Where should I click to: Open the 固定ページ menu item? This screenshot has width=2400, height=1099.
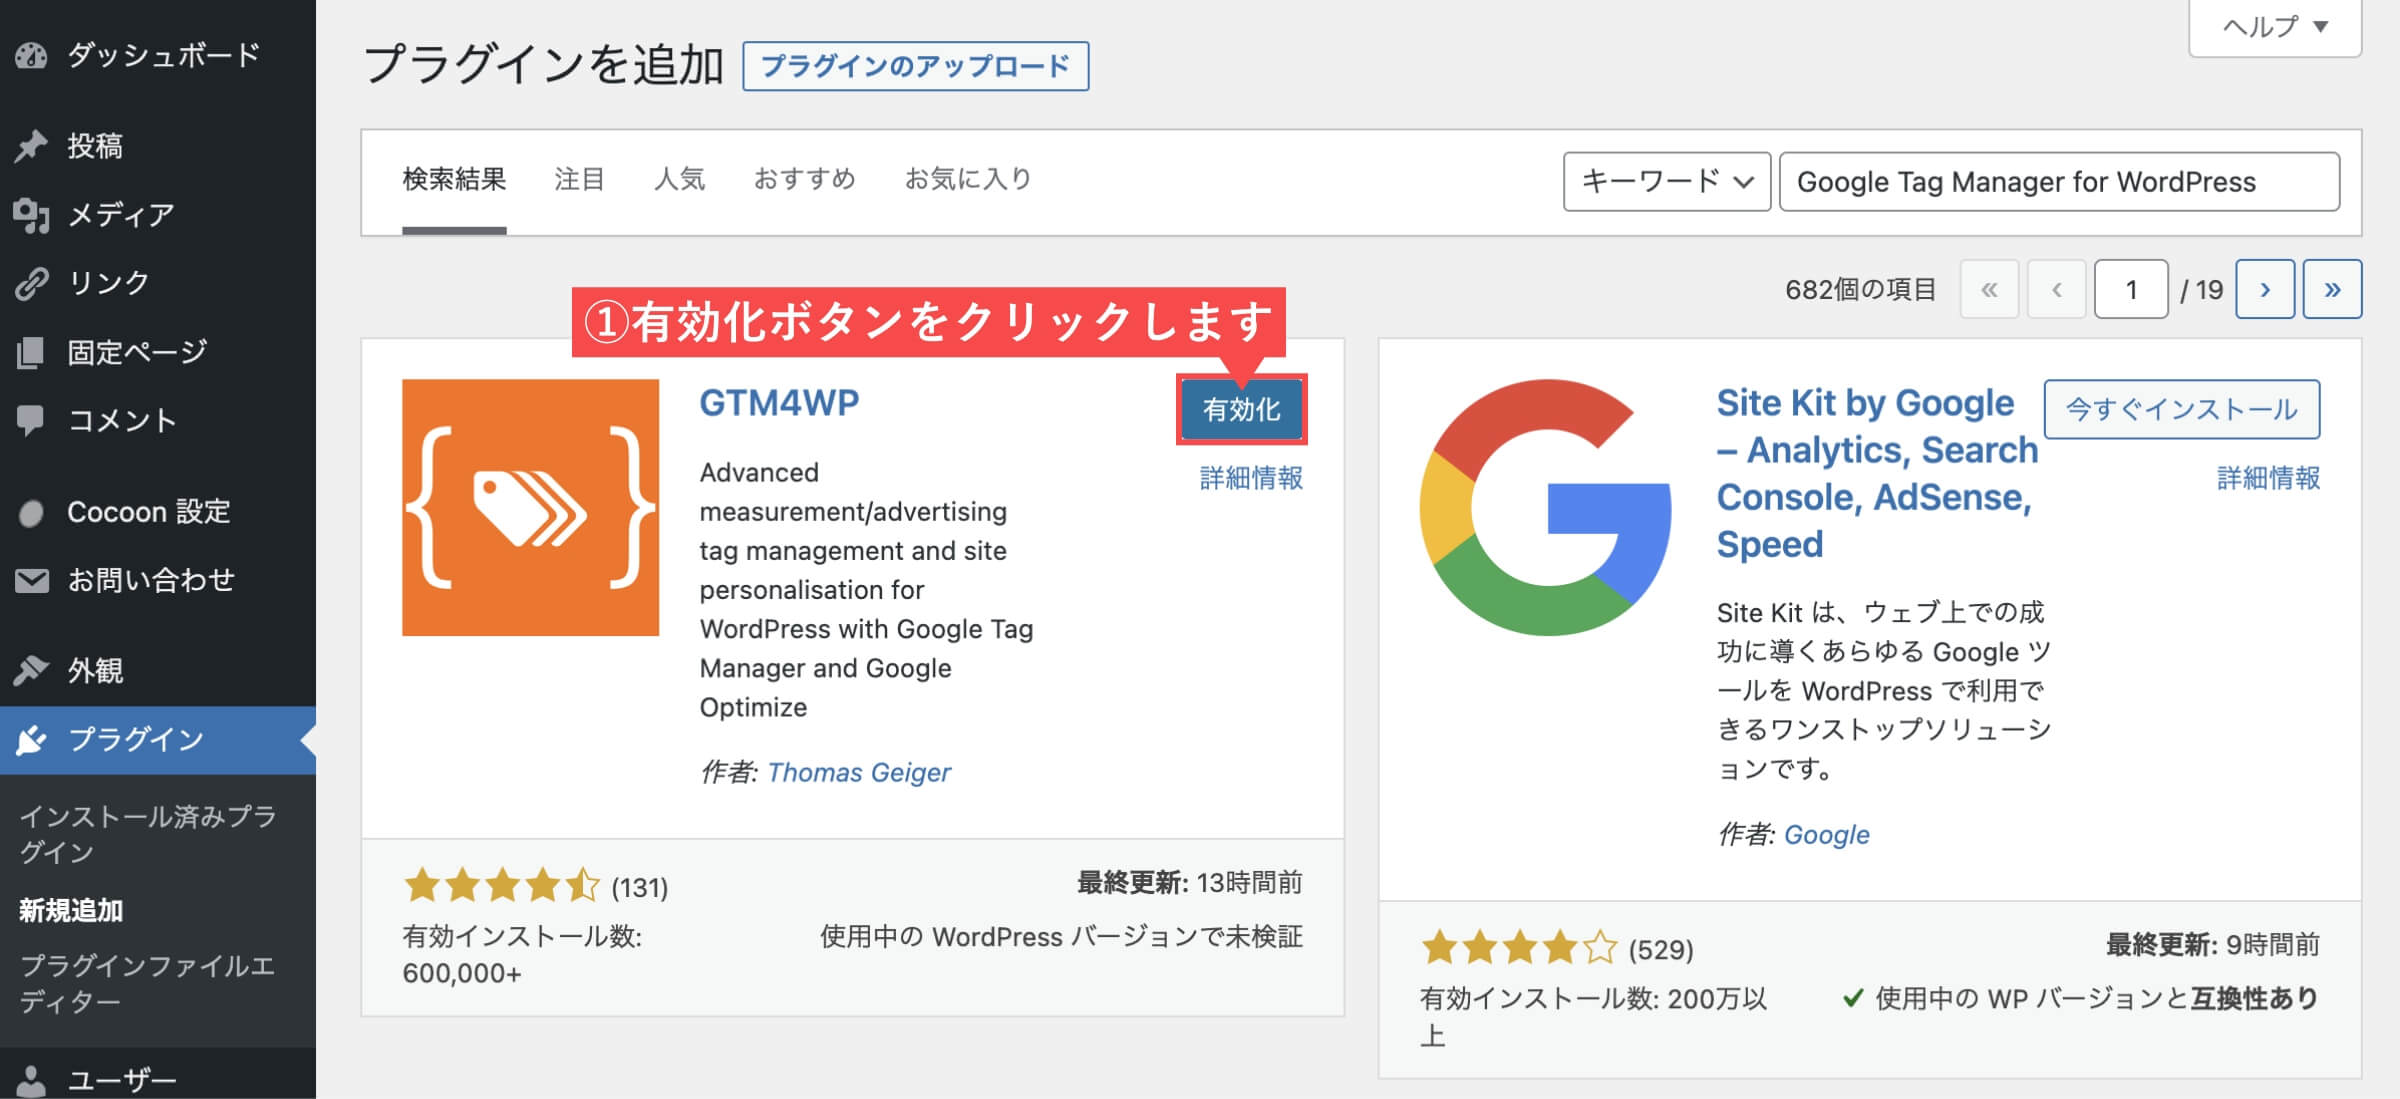point(158,352)
